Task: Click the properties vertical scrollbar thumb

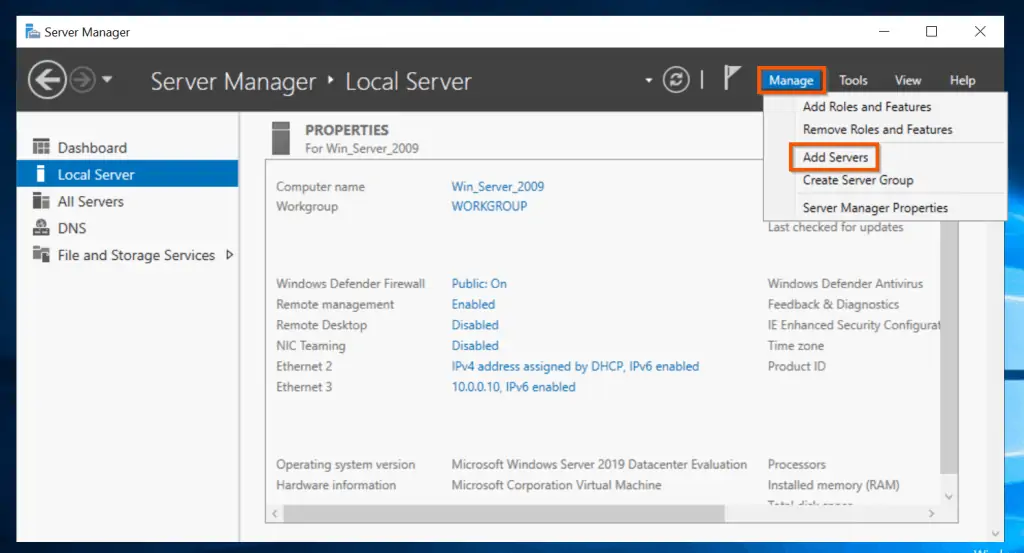Action: [x=948, y=347]
